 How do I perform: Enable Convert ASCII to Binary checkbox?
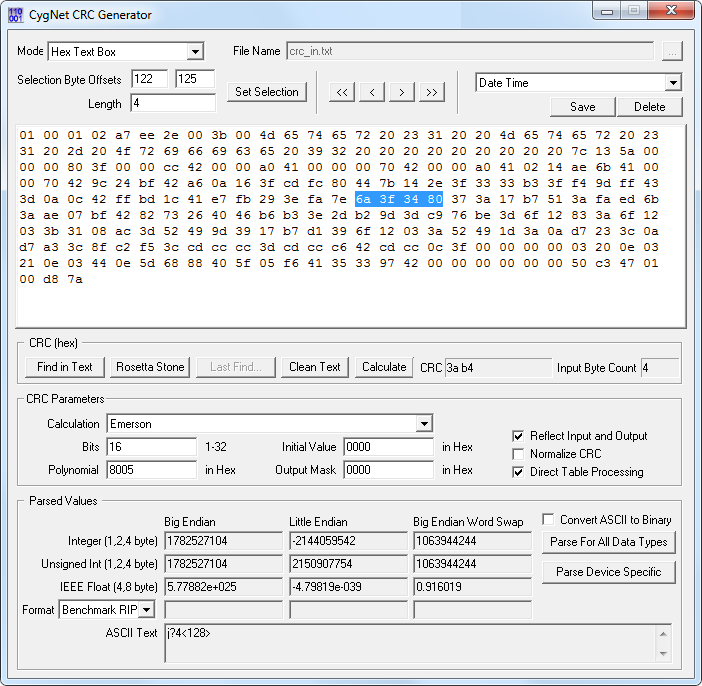(x=548, y=519)
